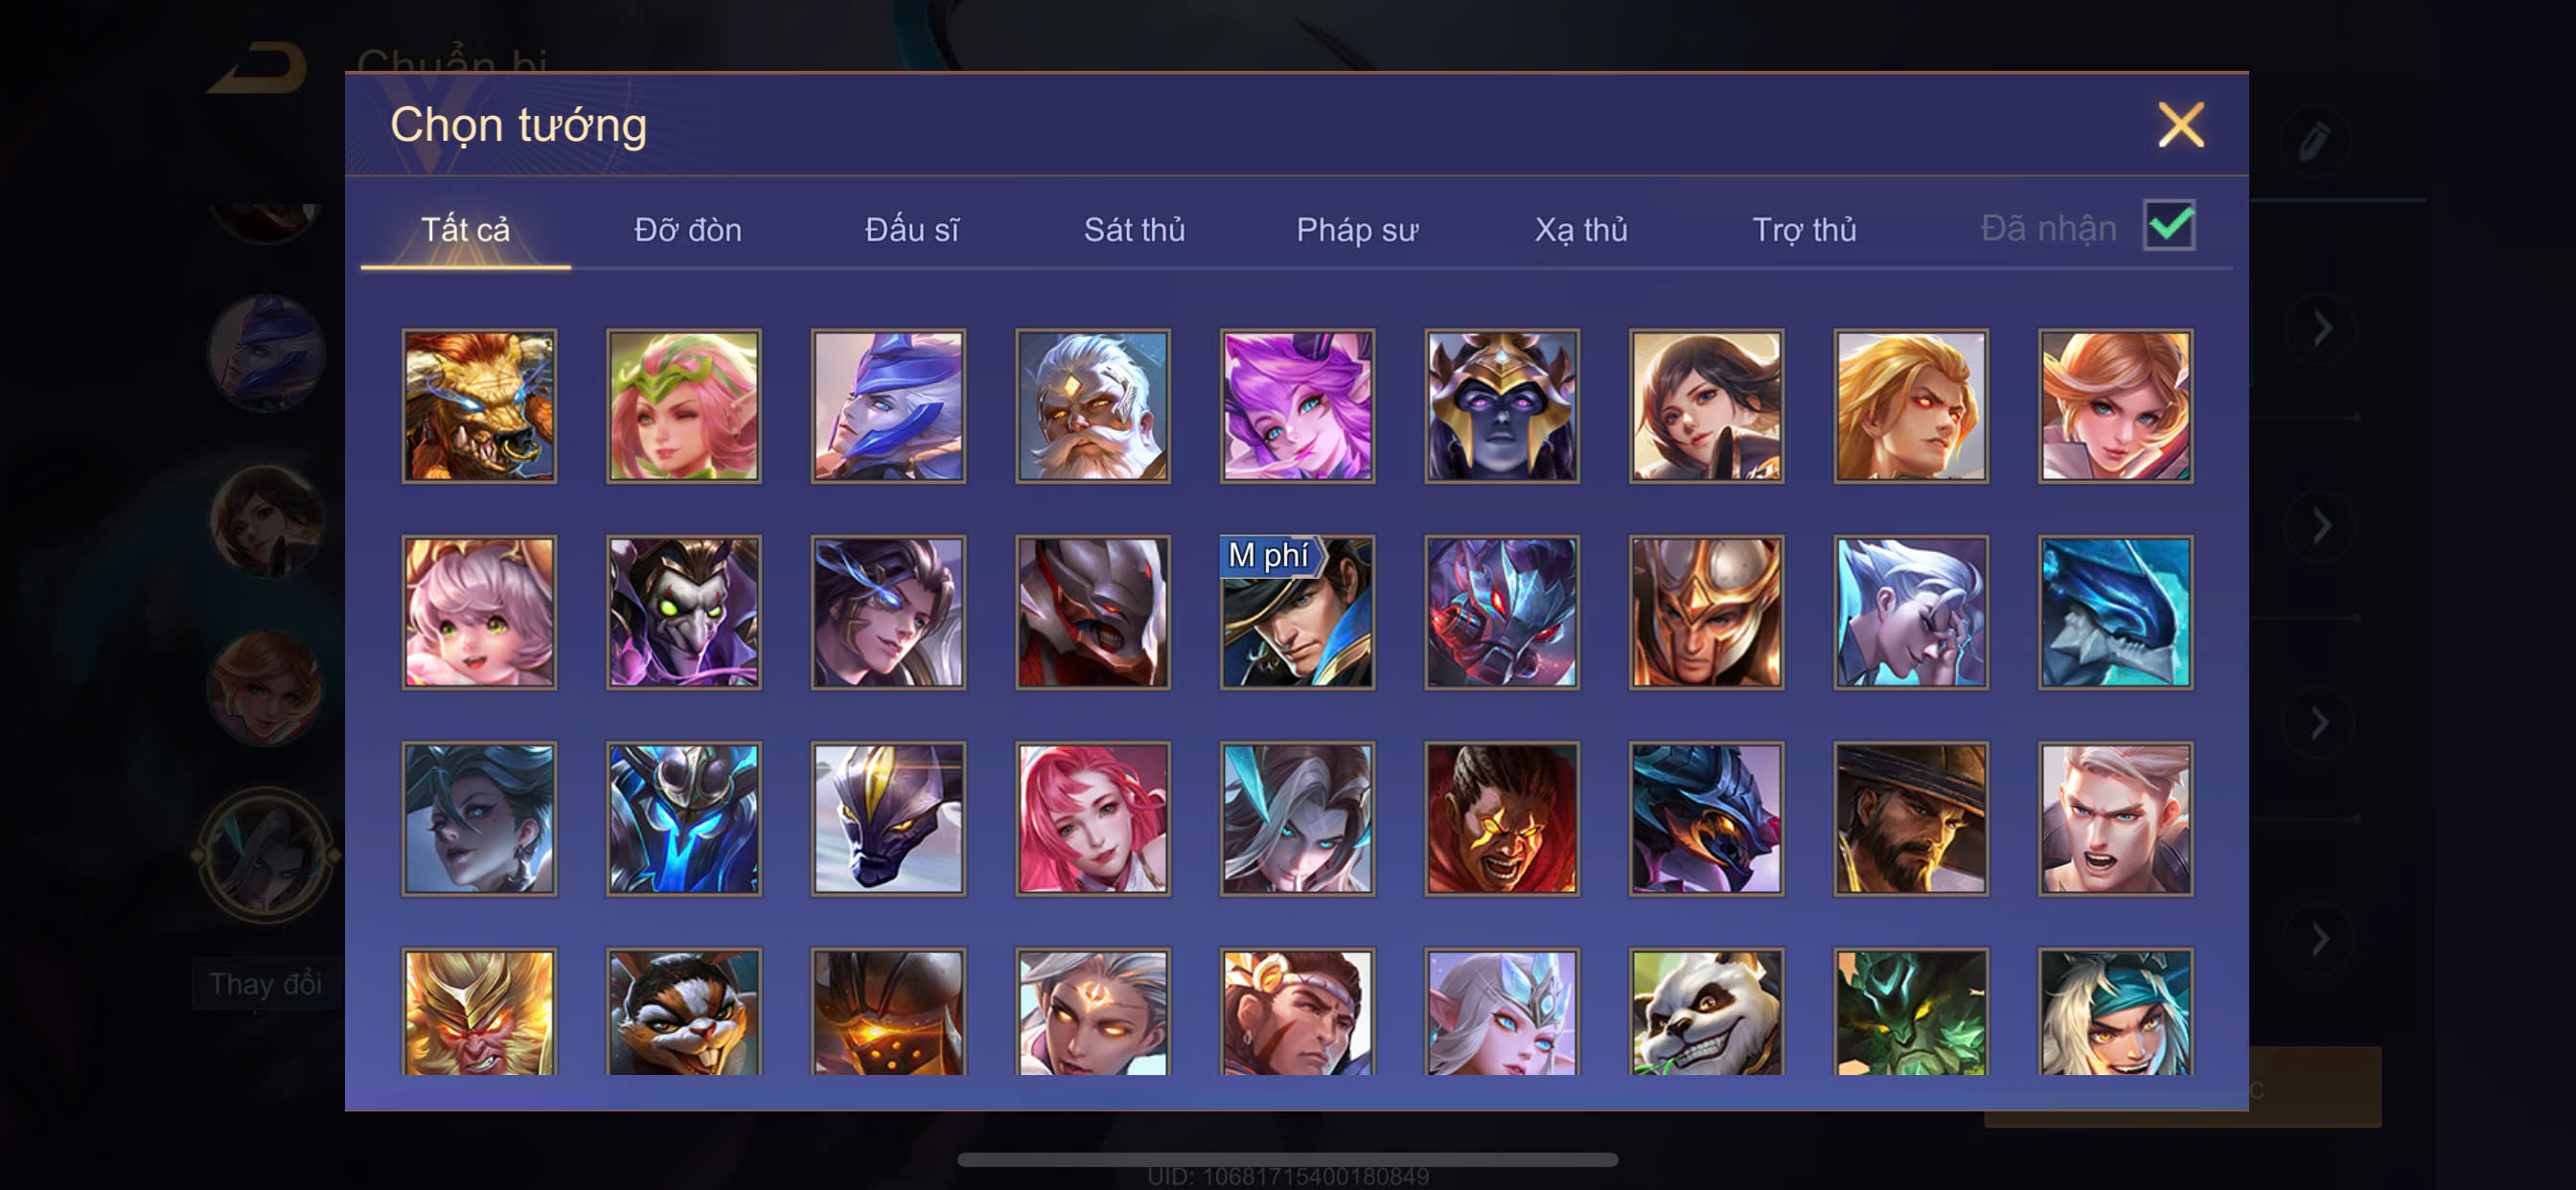
Task: Open the "Trợ thủ" tab
Action: (1804, 230)
